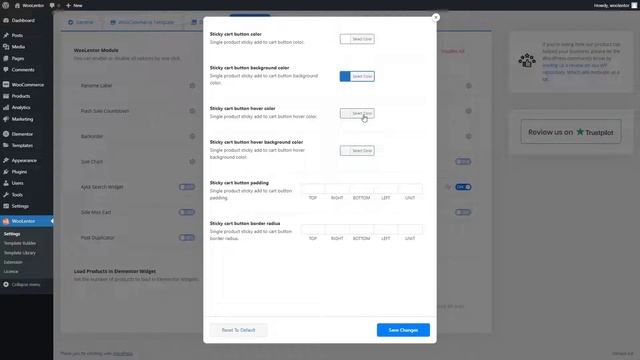Viewport: 640px width, 360px height.
Task: Click the padding RIGHT input field
Action: pos(337,189)
